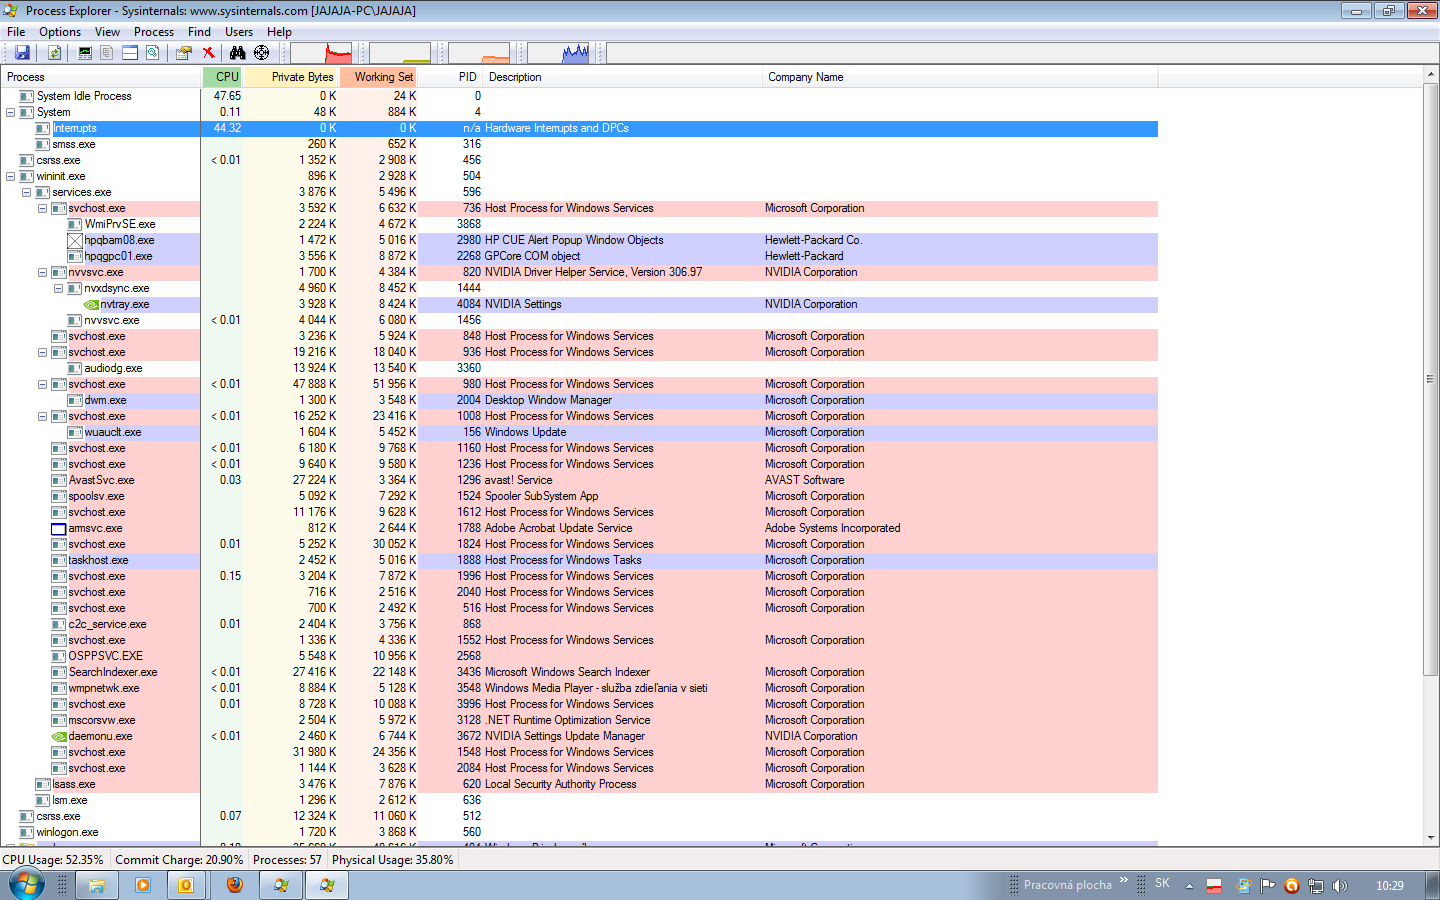
Task: Collapse the wininit.exe tree node
Action: 10,176
